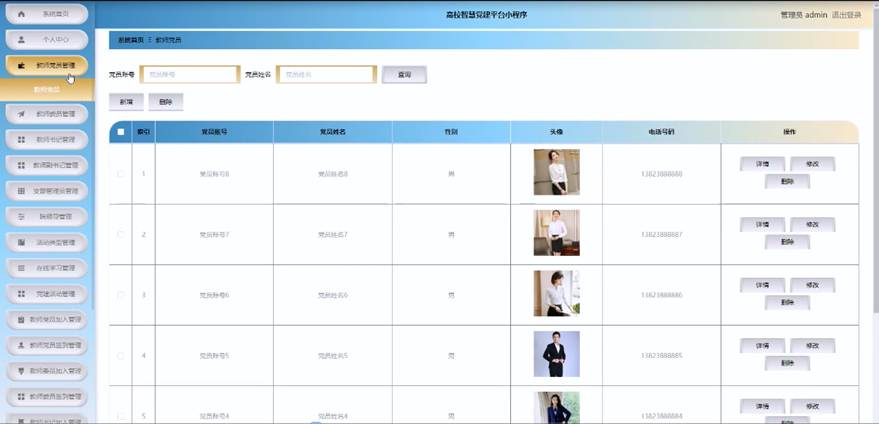Expand the 教师副书记管理 sidebar menu
879x424 pixels.
point(47,165)
